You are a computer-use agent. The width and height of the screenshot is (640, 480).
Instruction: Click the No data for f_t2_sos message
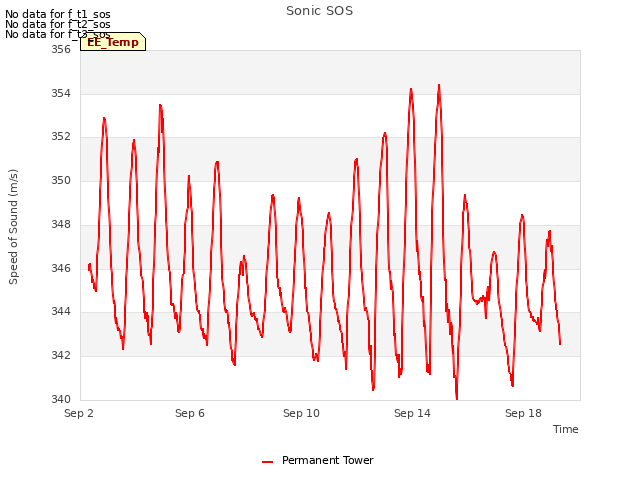tap(58, 24)
